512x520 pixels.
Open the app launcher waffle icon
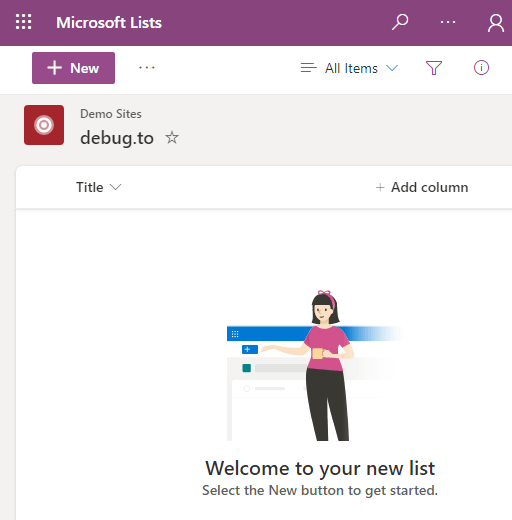23,22
